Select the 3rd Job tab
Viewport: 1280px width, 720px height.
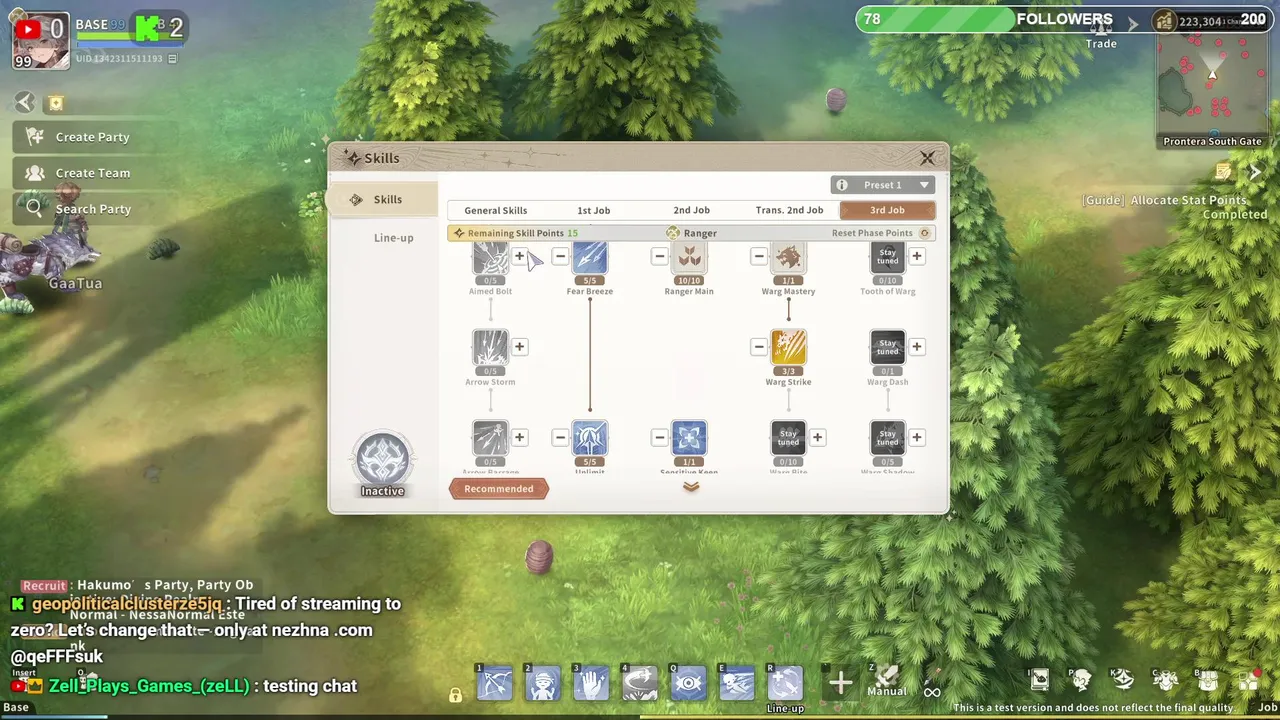click(x=887, y=210)
